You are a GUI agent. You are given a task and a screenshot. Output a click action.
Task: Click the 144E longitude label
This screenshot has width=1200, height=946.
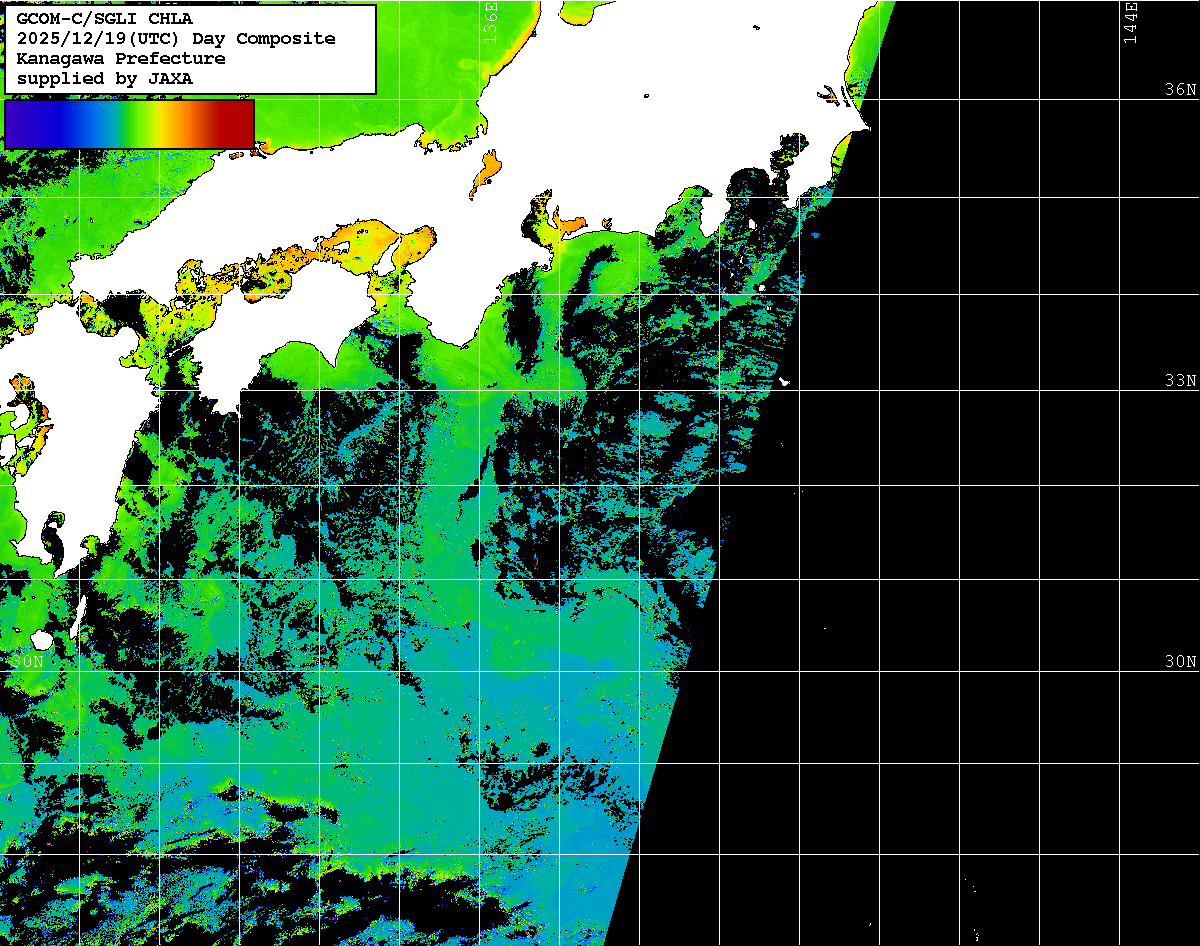tap(1131, 21)
